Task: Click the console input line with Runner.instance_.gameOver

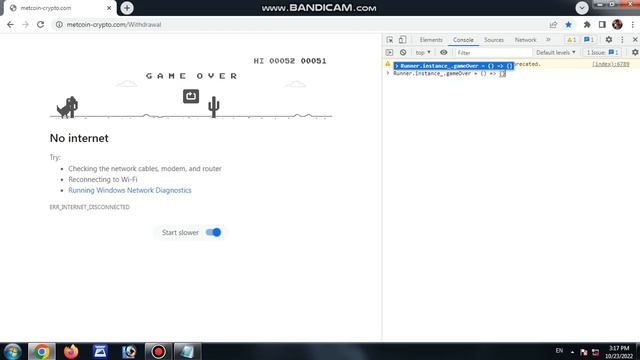Action: [x=449, y=73]
